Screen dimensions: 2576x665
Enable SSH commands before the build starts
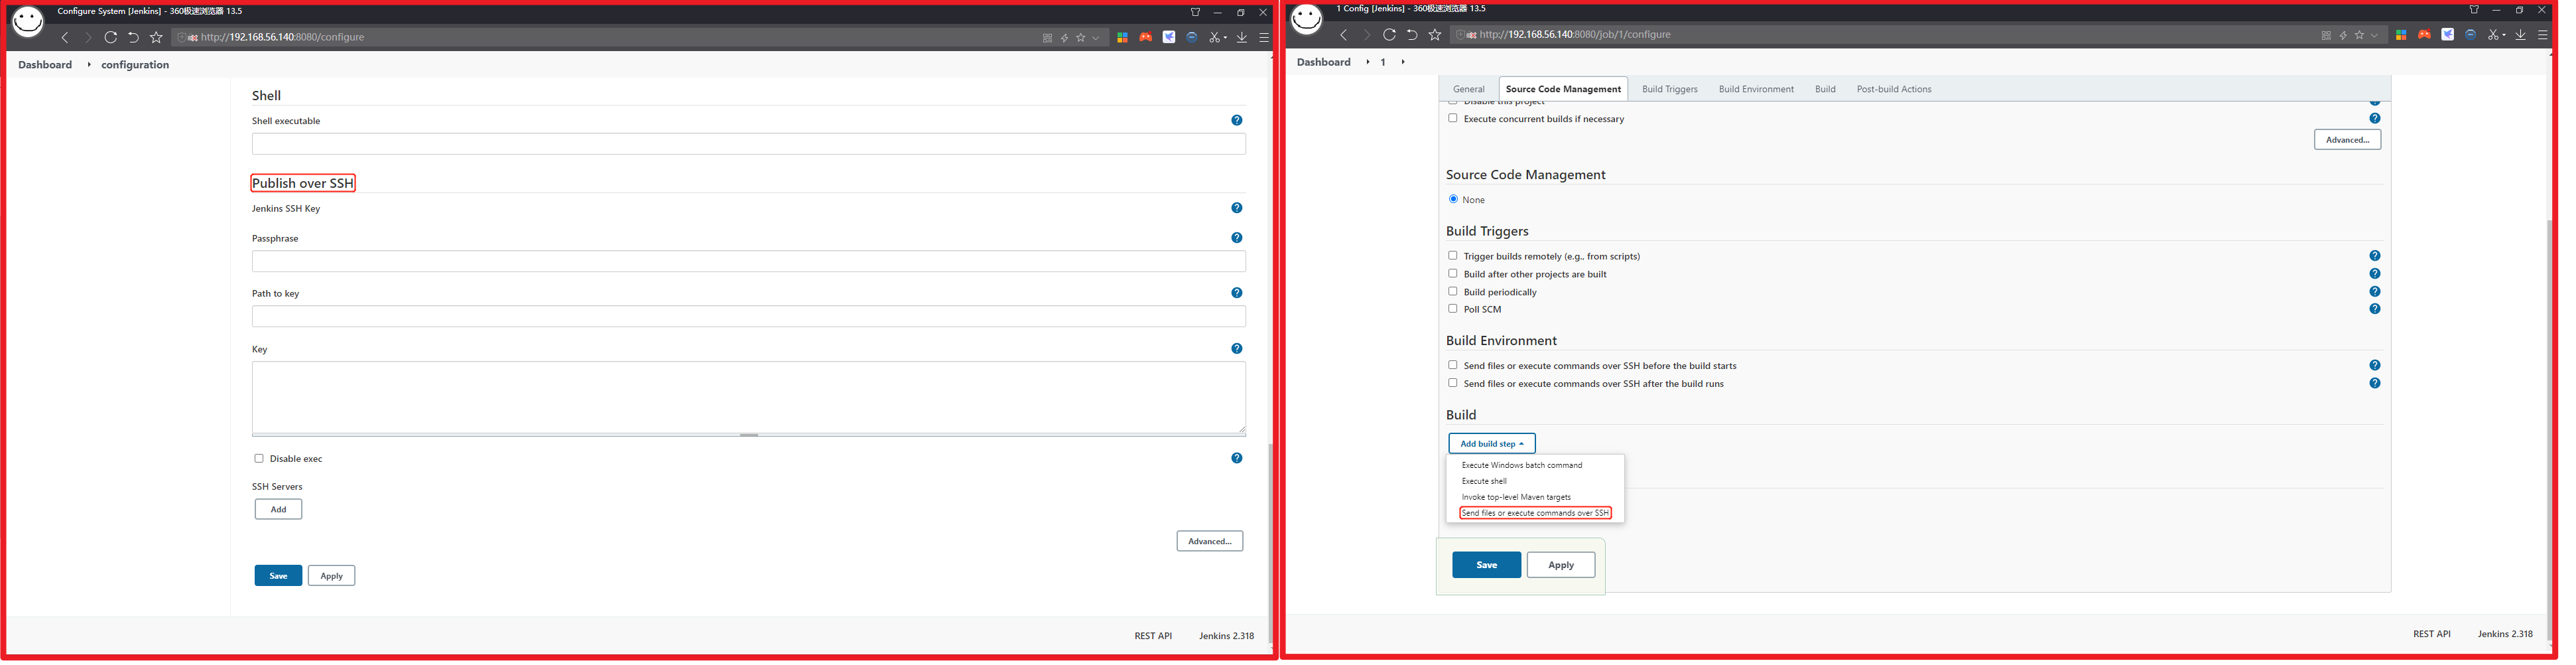pyautogui.click(x=1453, y=365)
